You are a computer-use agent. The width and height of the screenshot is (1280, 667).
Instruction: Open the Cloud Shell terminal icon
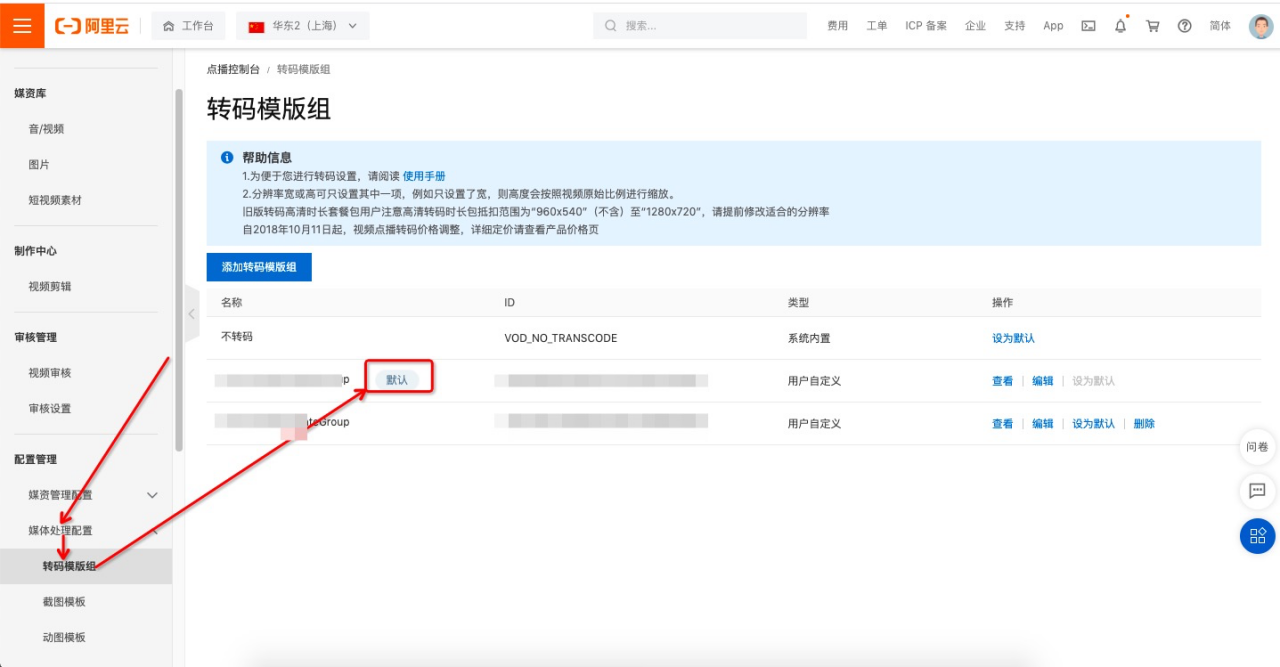(1088, 26)
